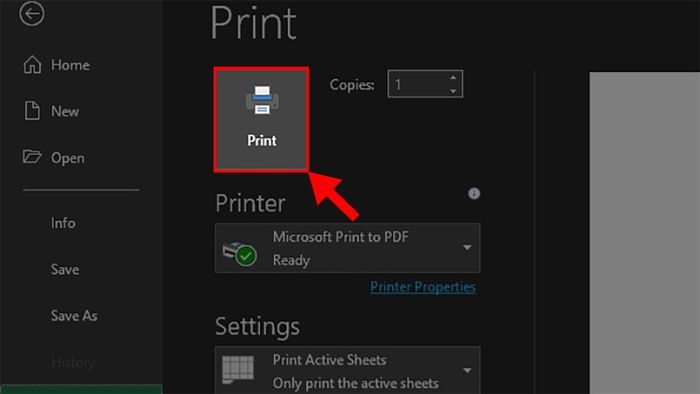Click the Home house icon
This screenshot has width=700, height=394.
[x=32, y=65]
